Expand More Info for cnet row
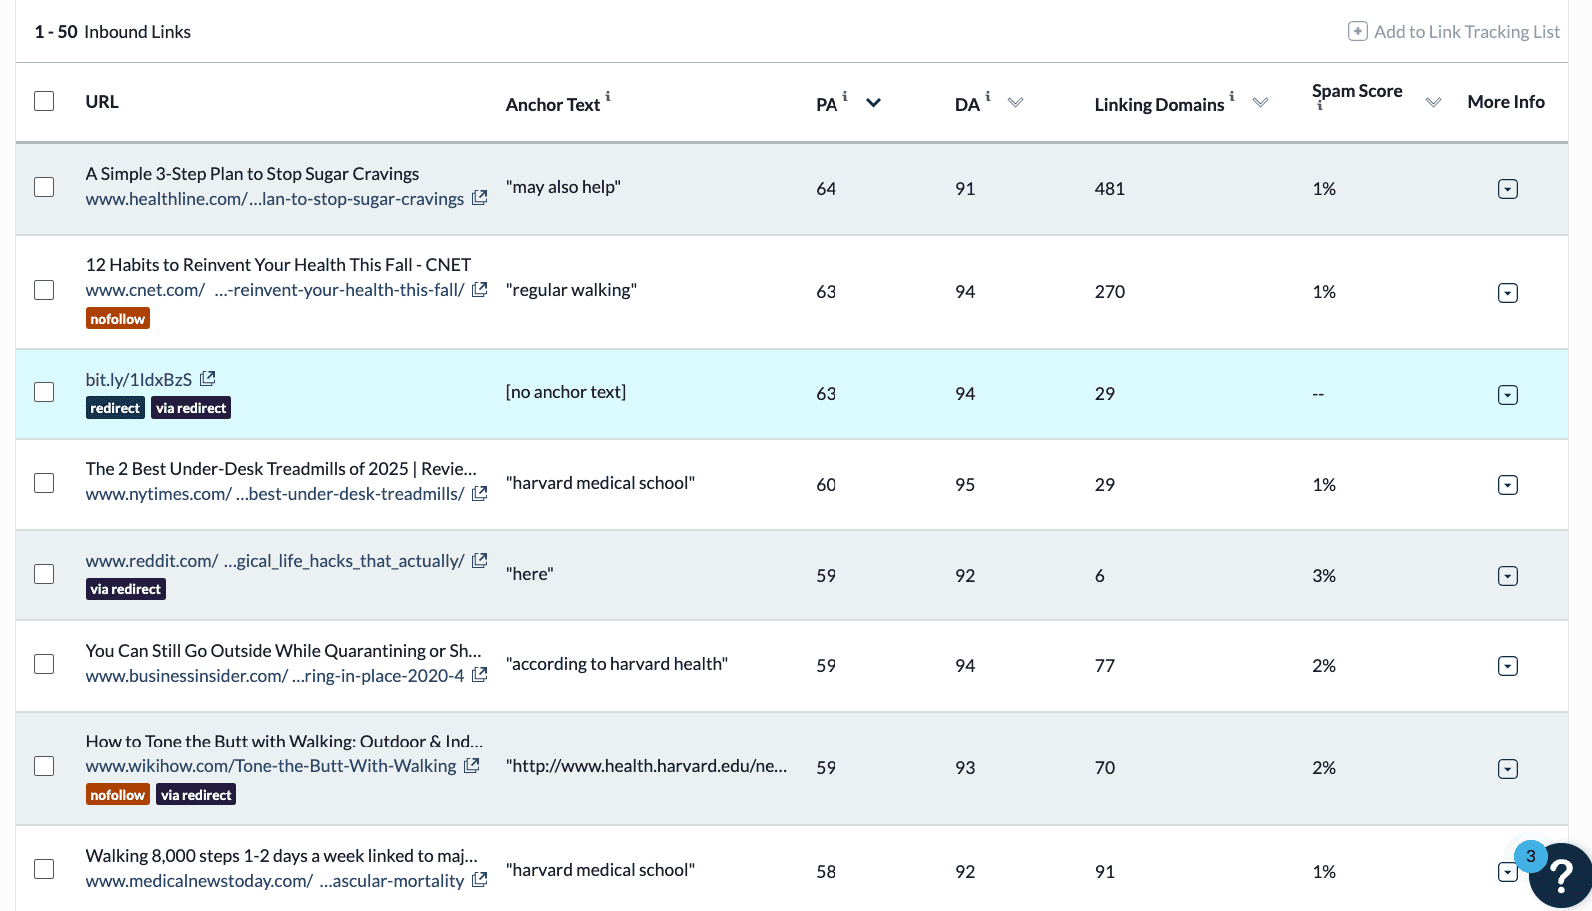1592x911 pixels. (1508, 293)
